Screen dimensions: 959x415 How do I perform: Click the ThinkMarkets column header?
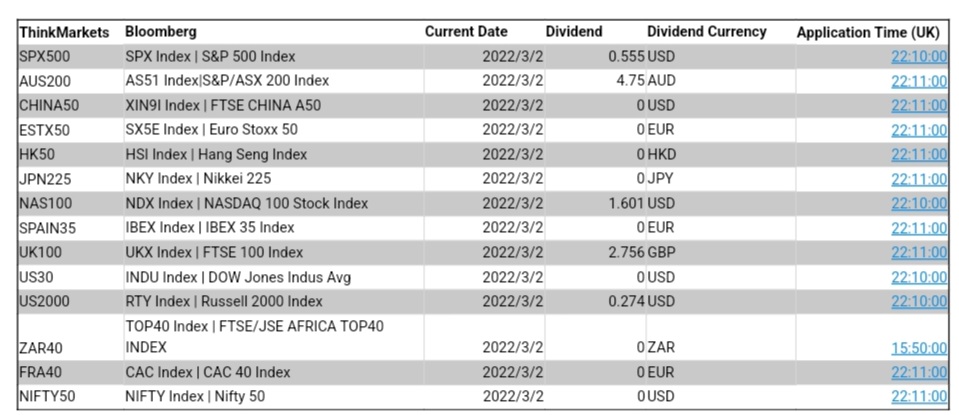click(x=64, y=32)
